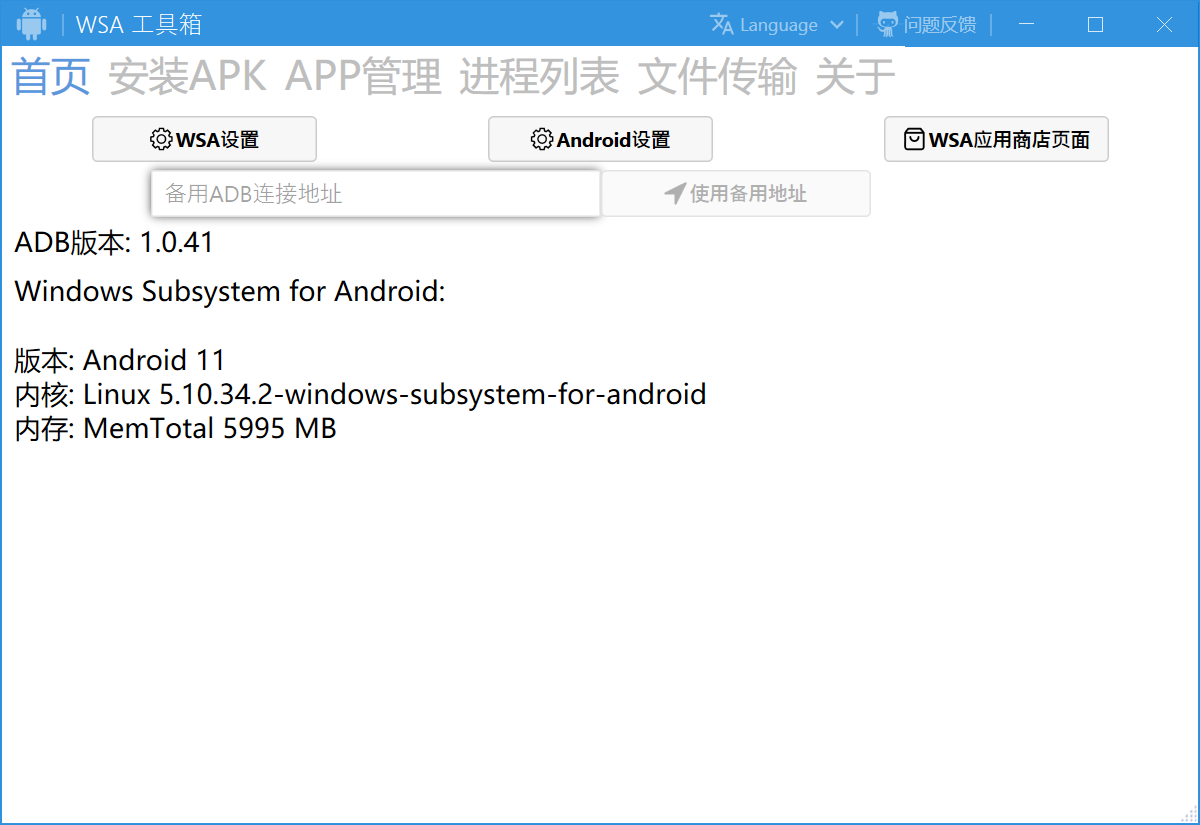Switch to the 安装APK tab

click(188, 76)
